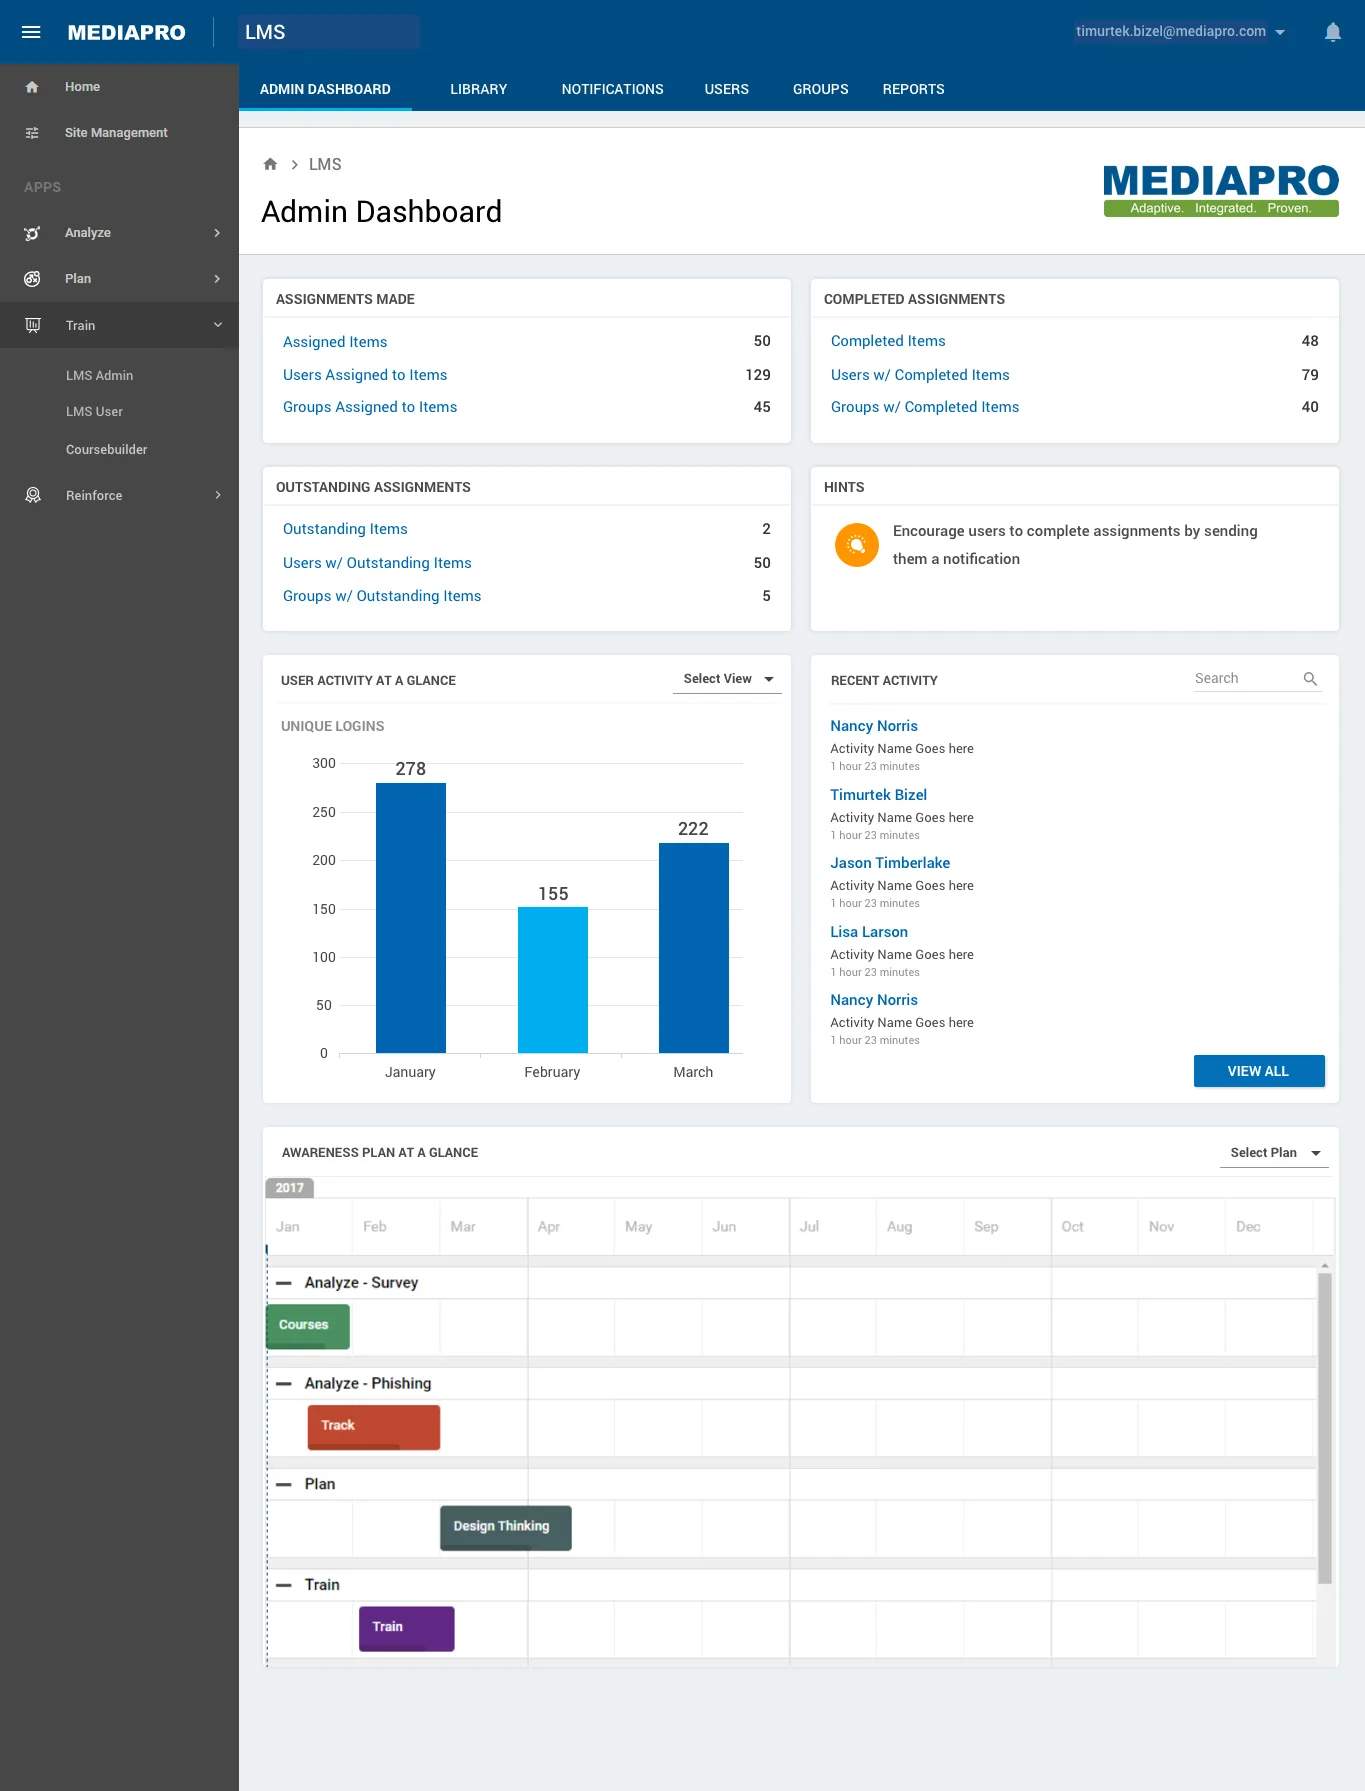Click the awareness plan vertical scrollbar
Image resolution: width=1365 pixels, height=1791 pixels.
(x=1324, y=1429)
